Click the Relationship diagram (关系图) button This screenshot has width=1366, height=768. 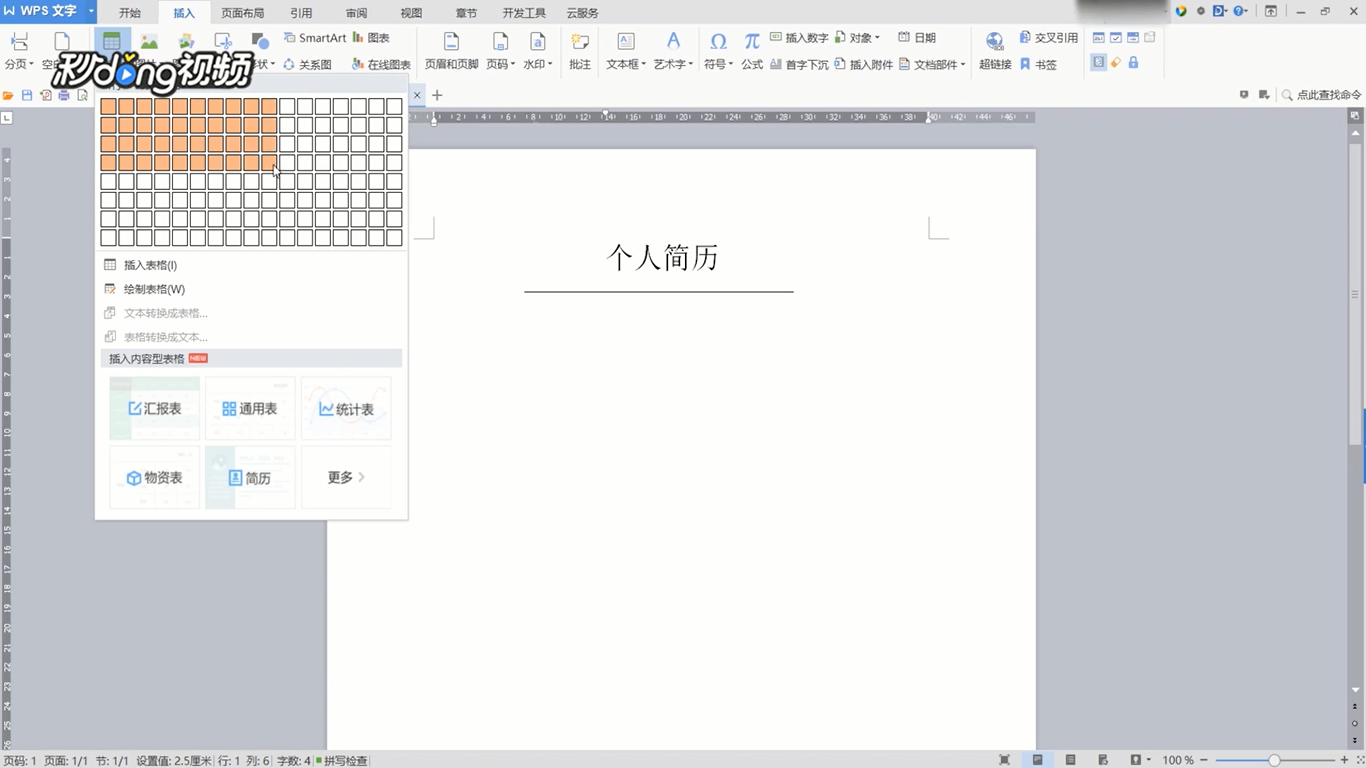point(307,64)
